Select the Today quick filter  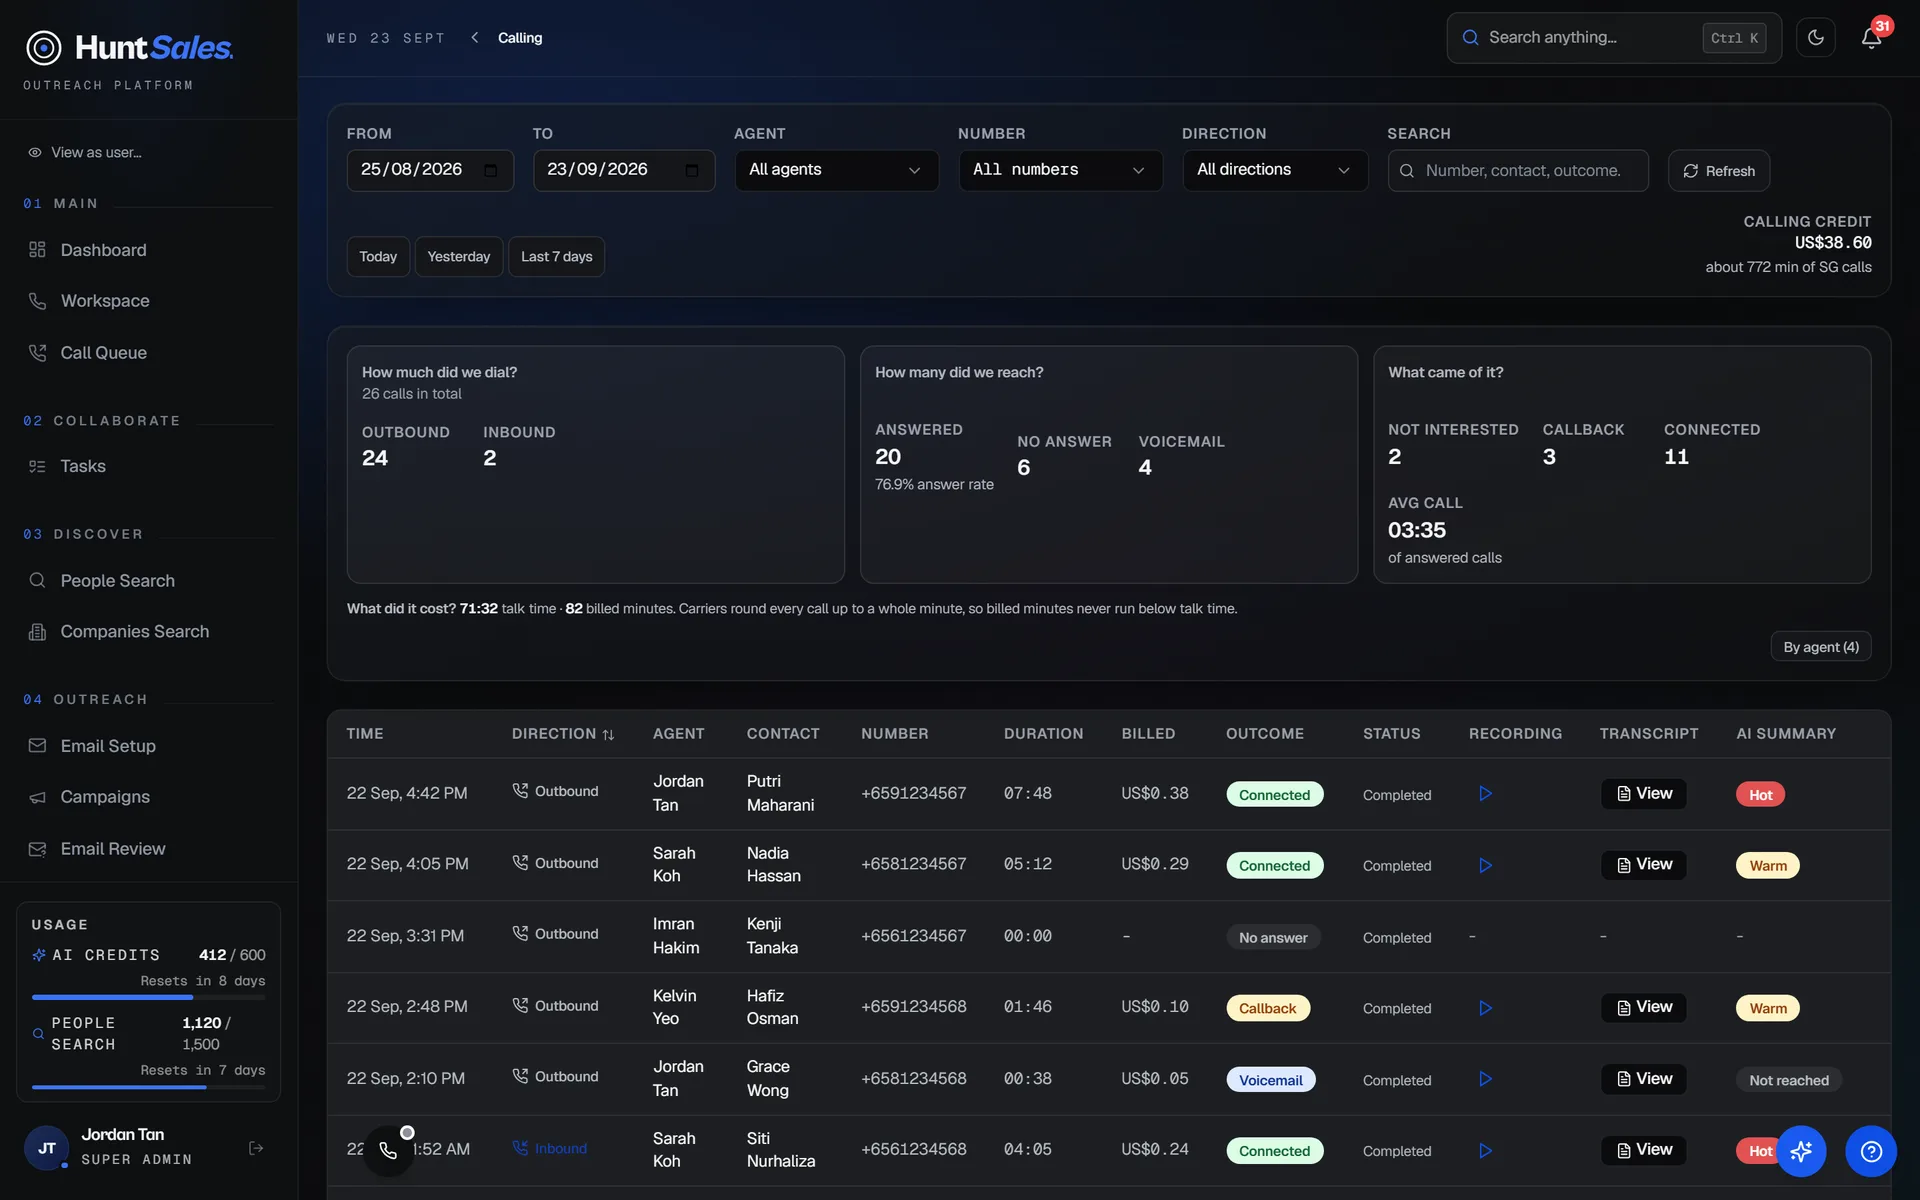click(378, 257)
